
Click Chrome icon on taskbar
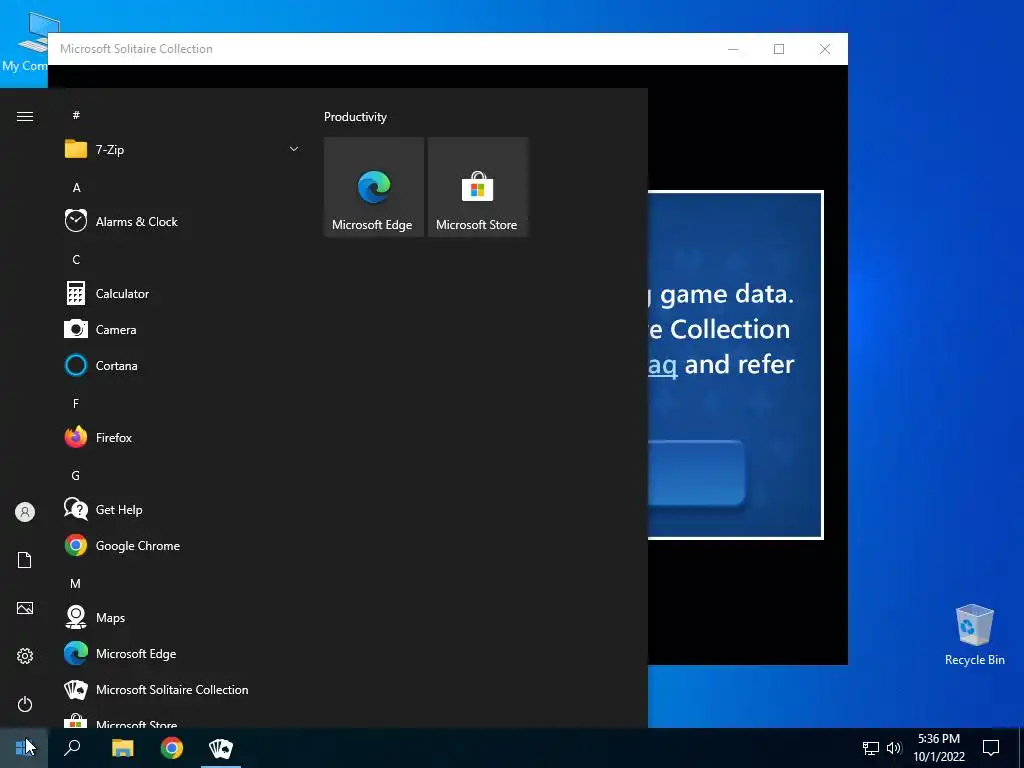(x=172, y=748)
